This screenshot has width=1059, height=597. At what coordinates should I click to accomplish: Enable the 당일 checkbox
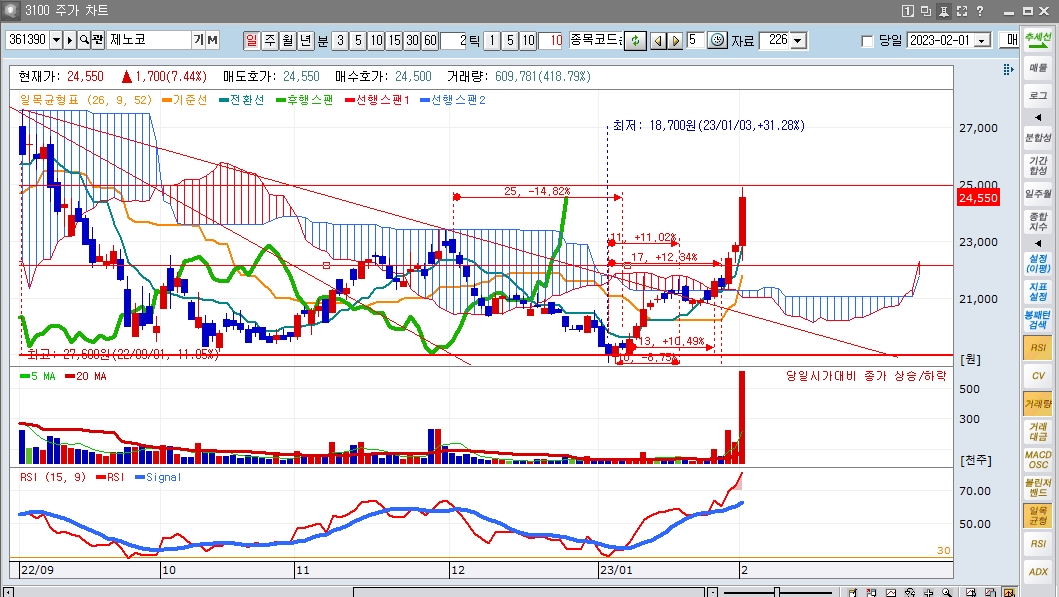(x=867, y=41)
